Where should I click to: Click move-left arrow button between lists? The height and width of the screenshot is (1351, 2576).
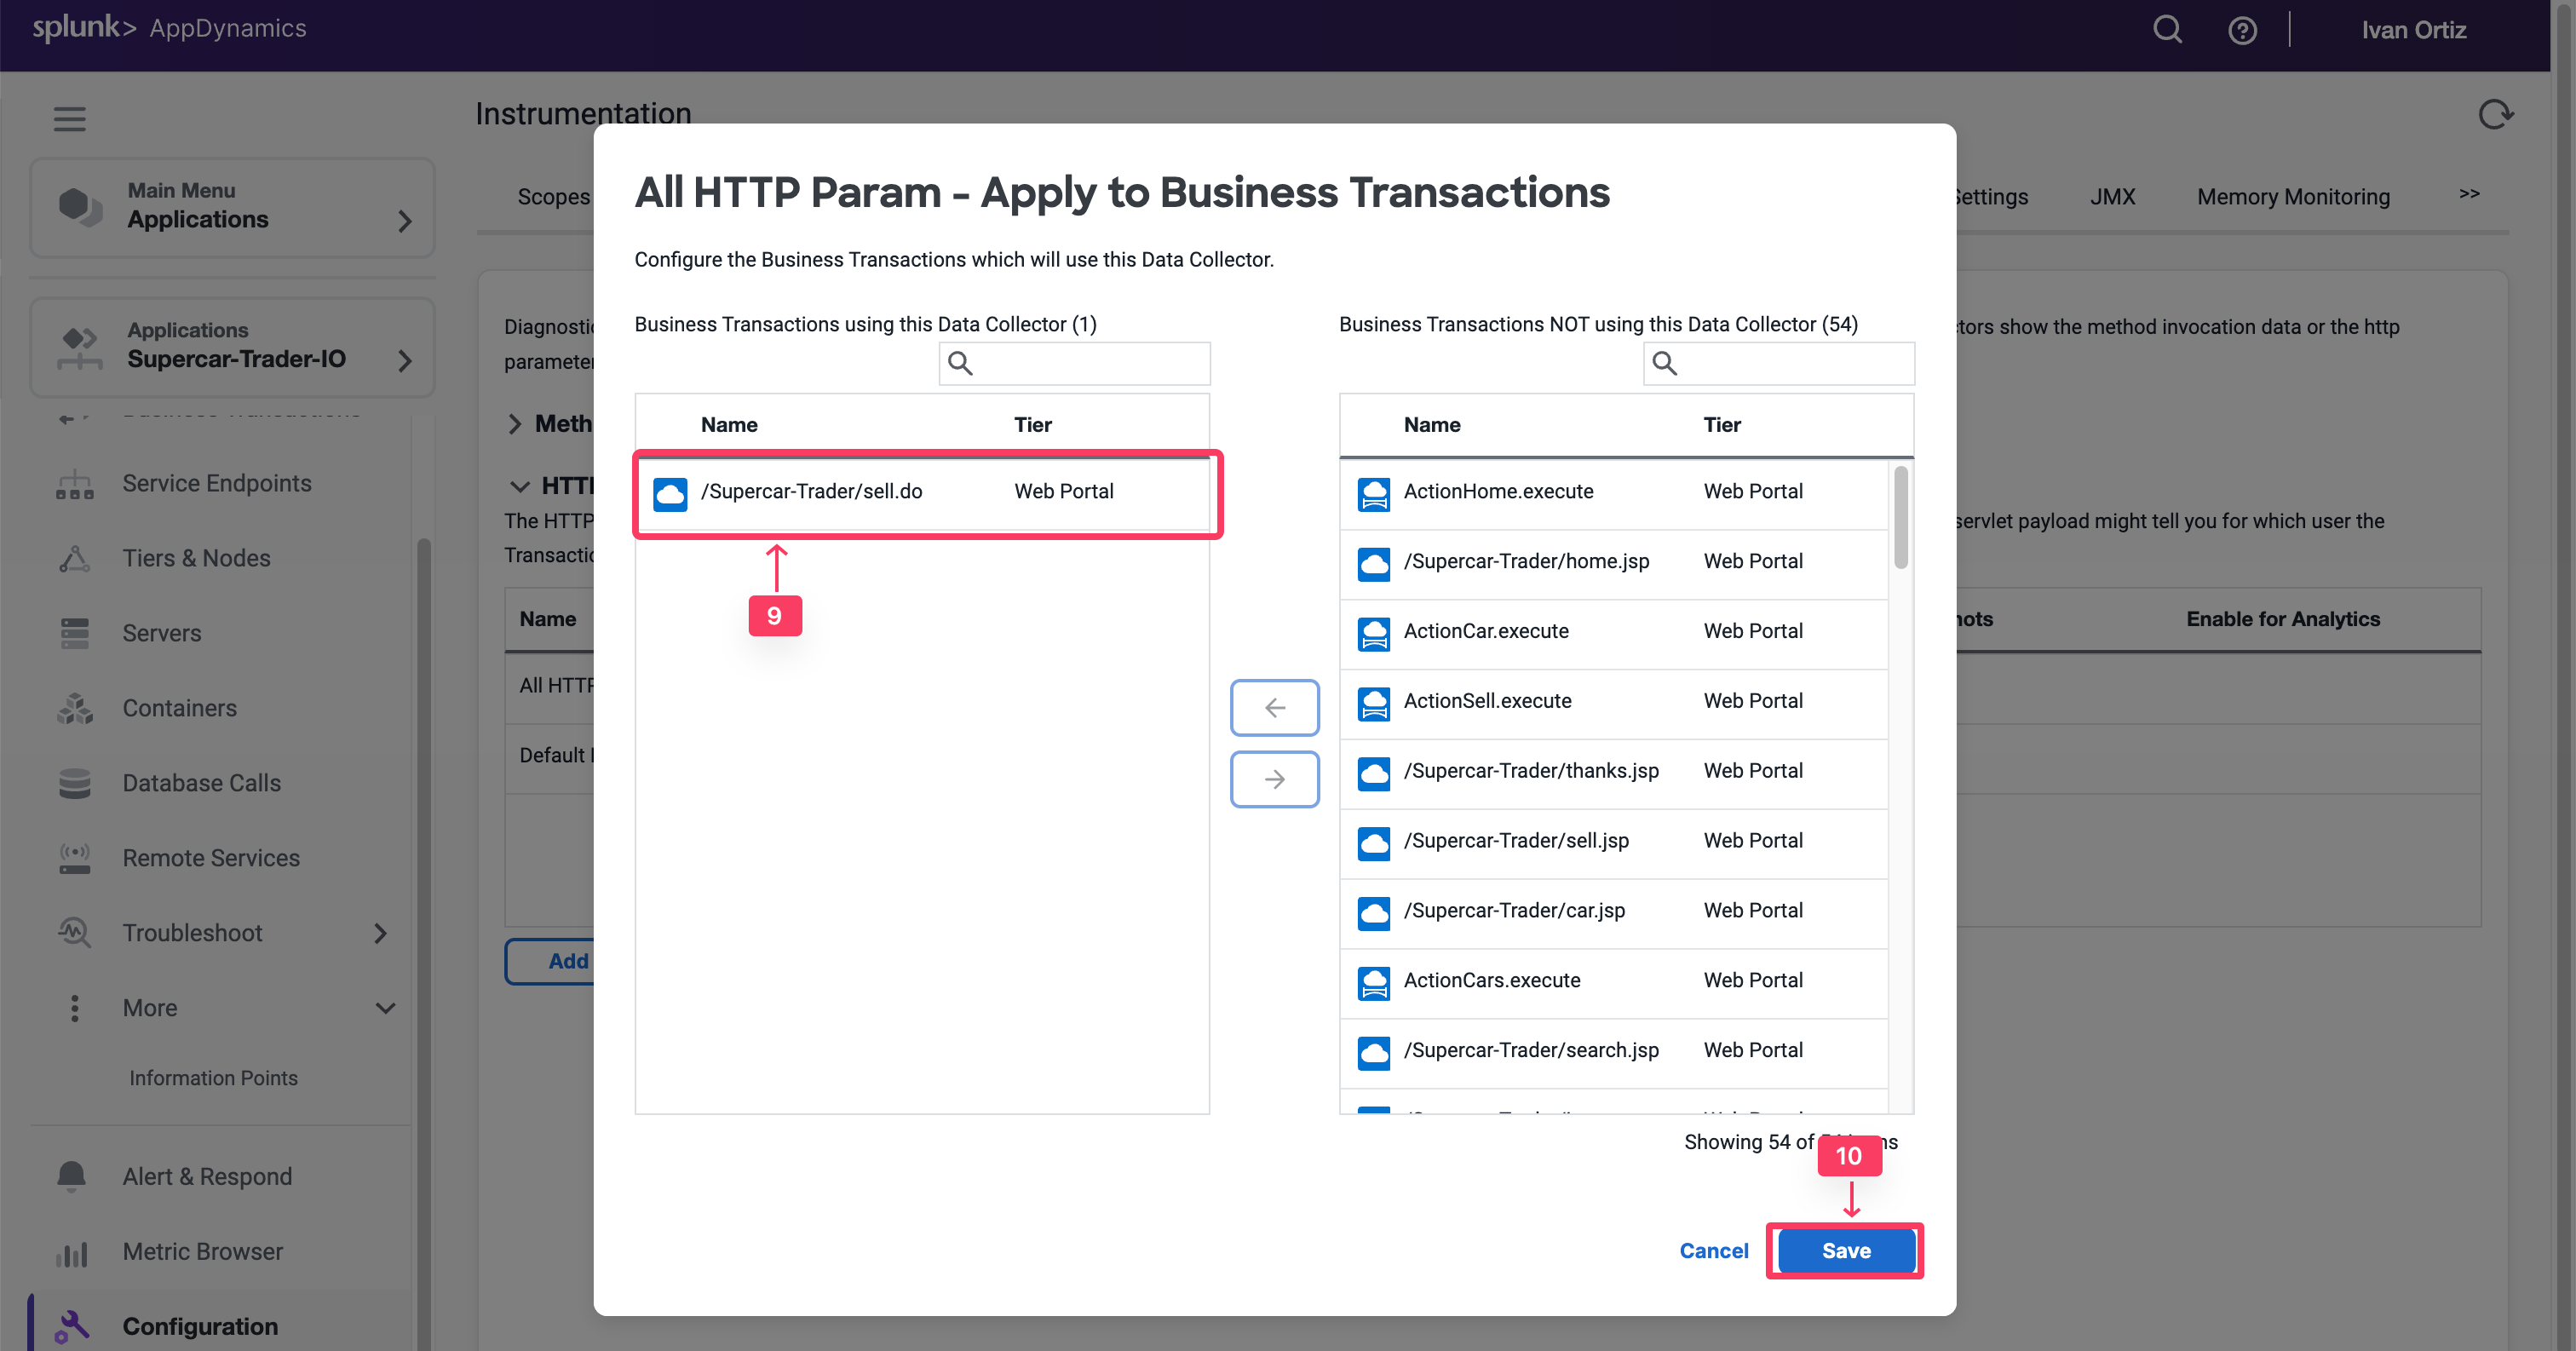(1274, 708)
